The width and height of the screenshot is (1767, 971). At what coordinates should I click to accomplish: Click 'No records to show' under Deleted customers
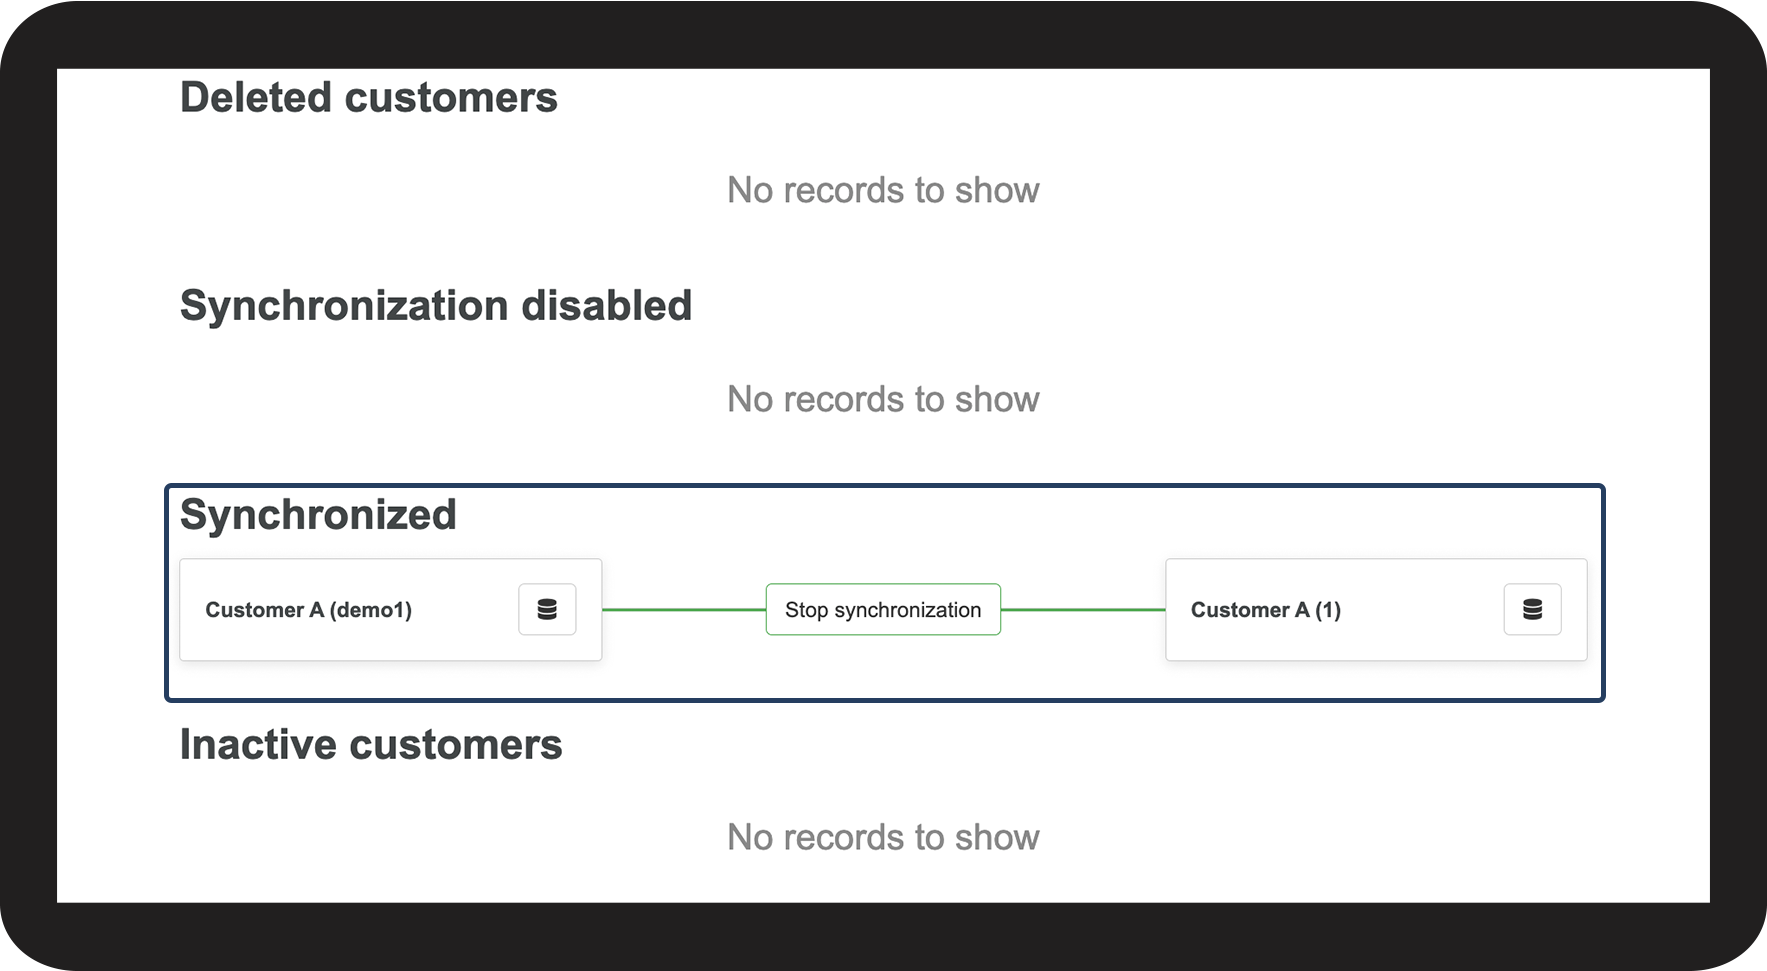click(x=883, y=190)
